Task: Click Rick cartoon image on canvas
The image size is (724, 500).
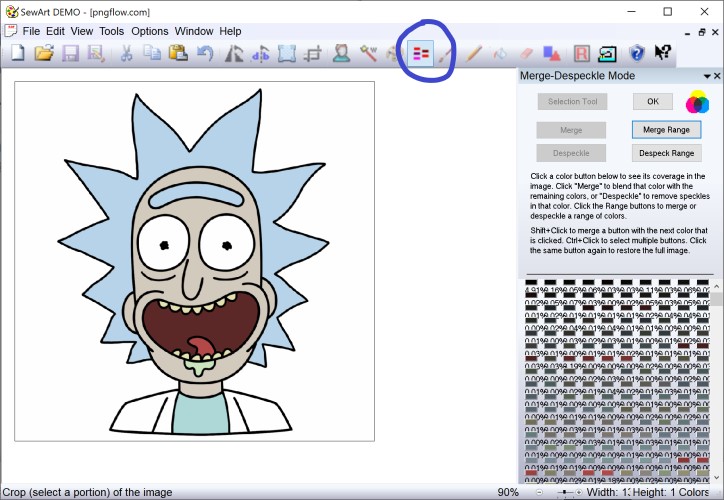Action: [194, 261]
